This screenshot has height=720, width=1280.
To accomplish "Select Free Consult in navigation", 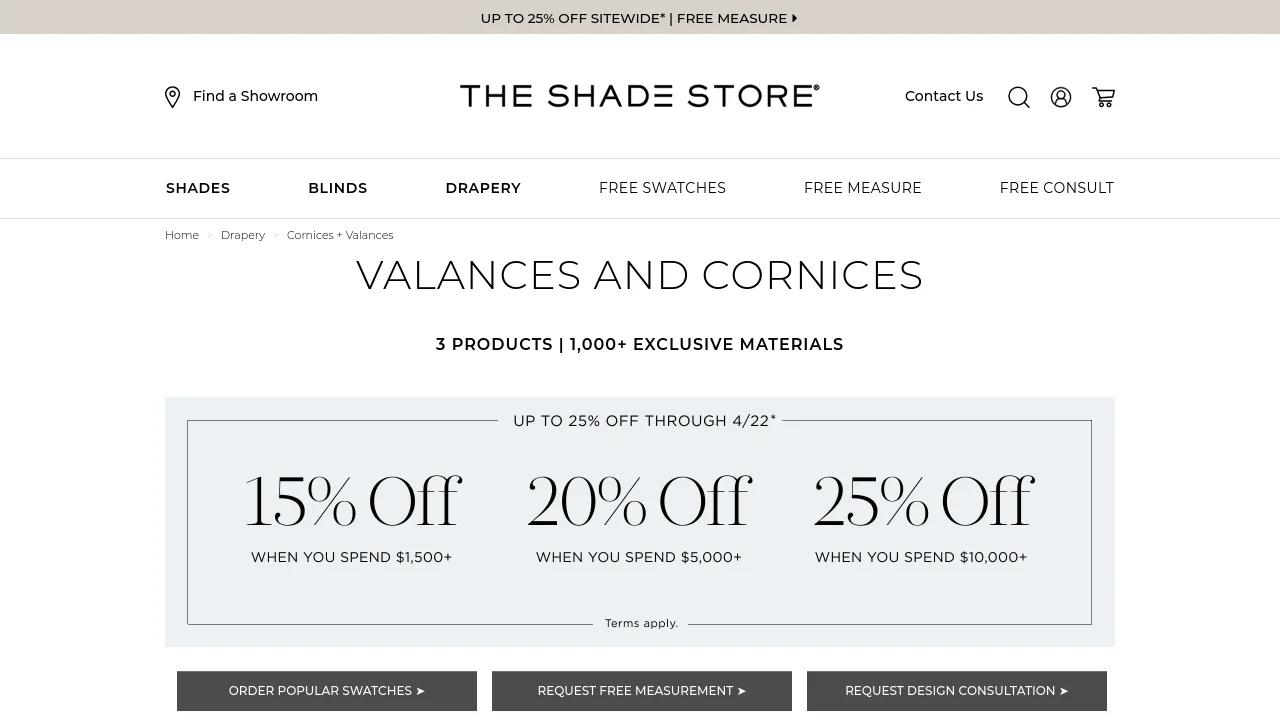I will coord(1056,188).
